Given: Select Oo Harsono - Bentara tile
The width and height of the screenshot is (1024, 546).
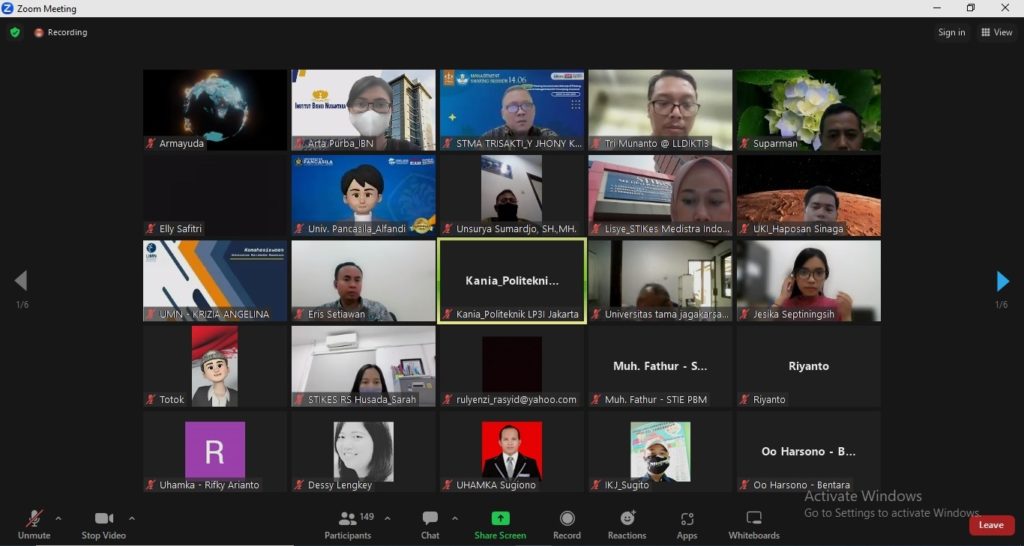Looking at the screenshot, I should [808, 452].
